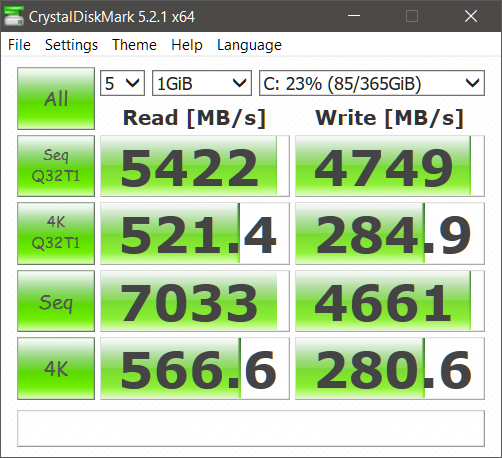Click the Seq Q32T1 write result 4749

(390, 166)
